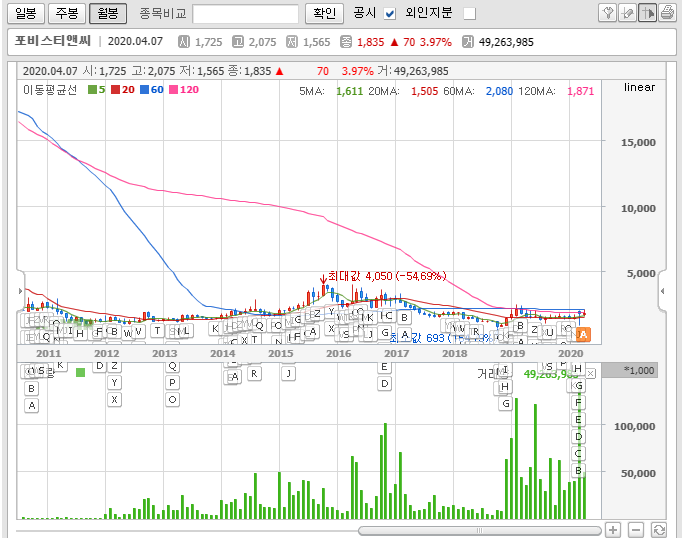Open disclosure marker A under 2011
Image resolution: width=689 pixels, height=538 pixels.
pyautogui.click(x=32, y=406)
